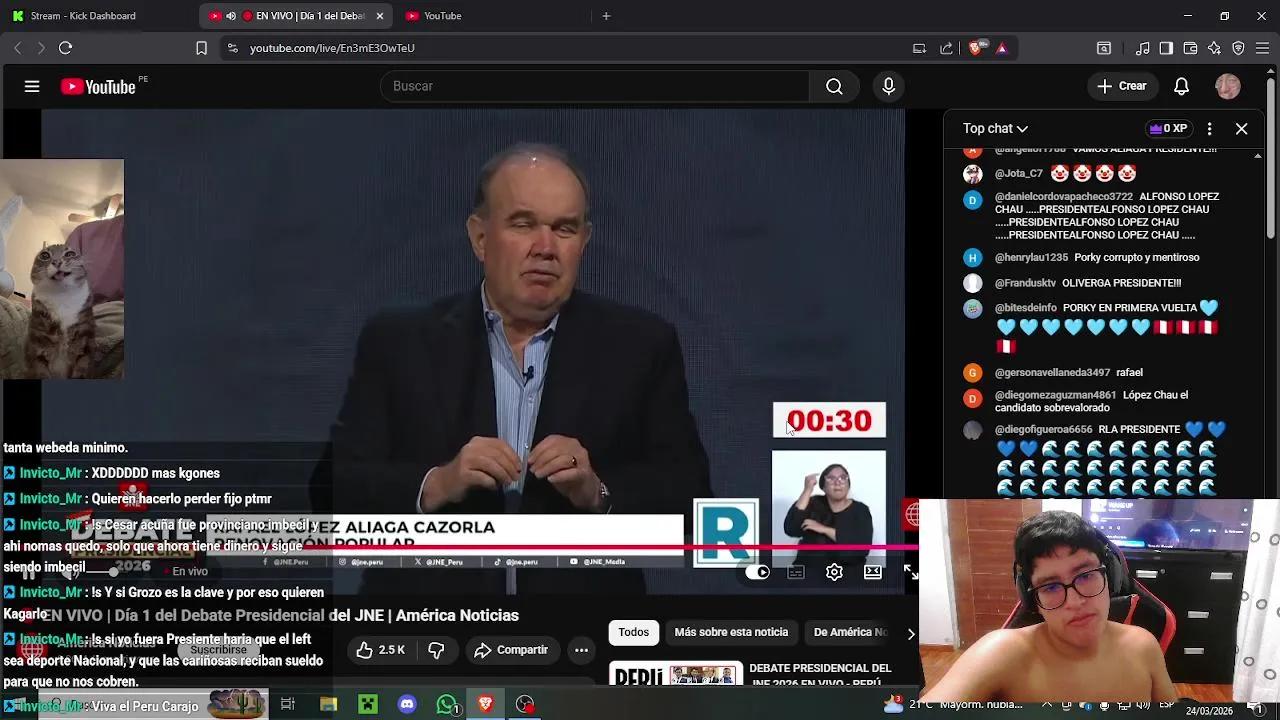Image resolution: width=1280 pixels, height=720 pixels.
Task: Open the YouTube notifications bell
Action: [1181, 86]
